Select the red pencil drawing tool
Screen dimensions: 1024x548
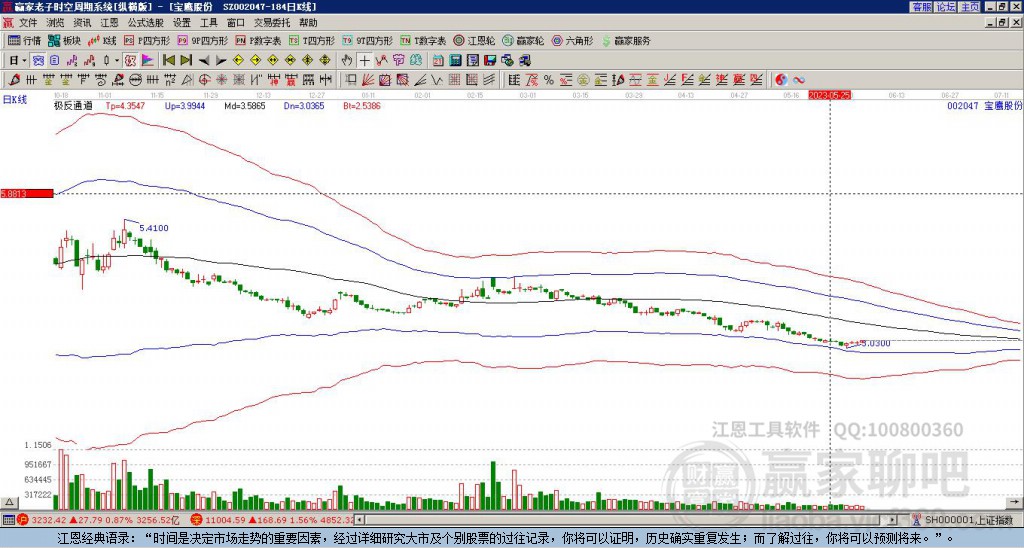[x=14, y=80]
